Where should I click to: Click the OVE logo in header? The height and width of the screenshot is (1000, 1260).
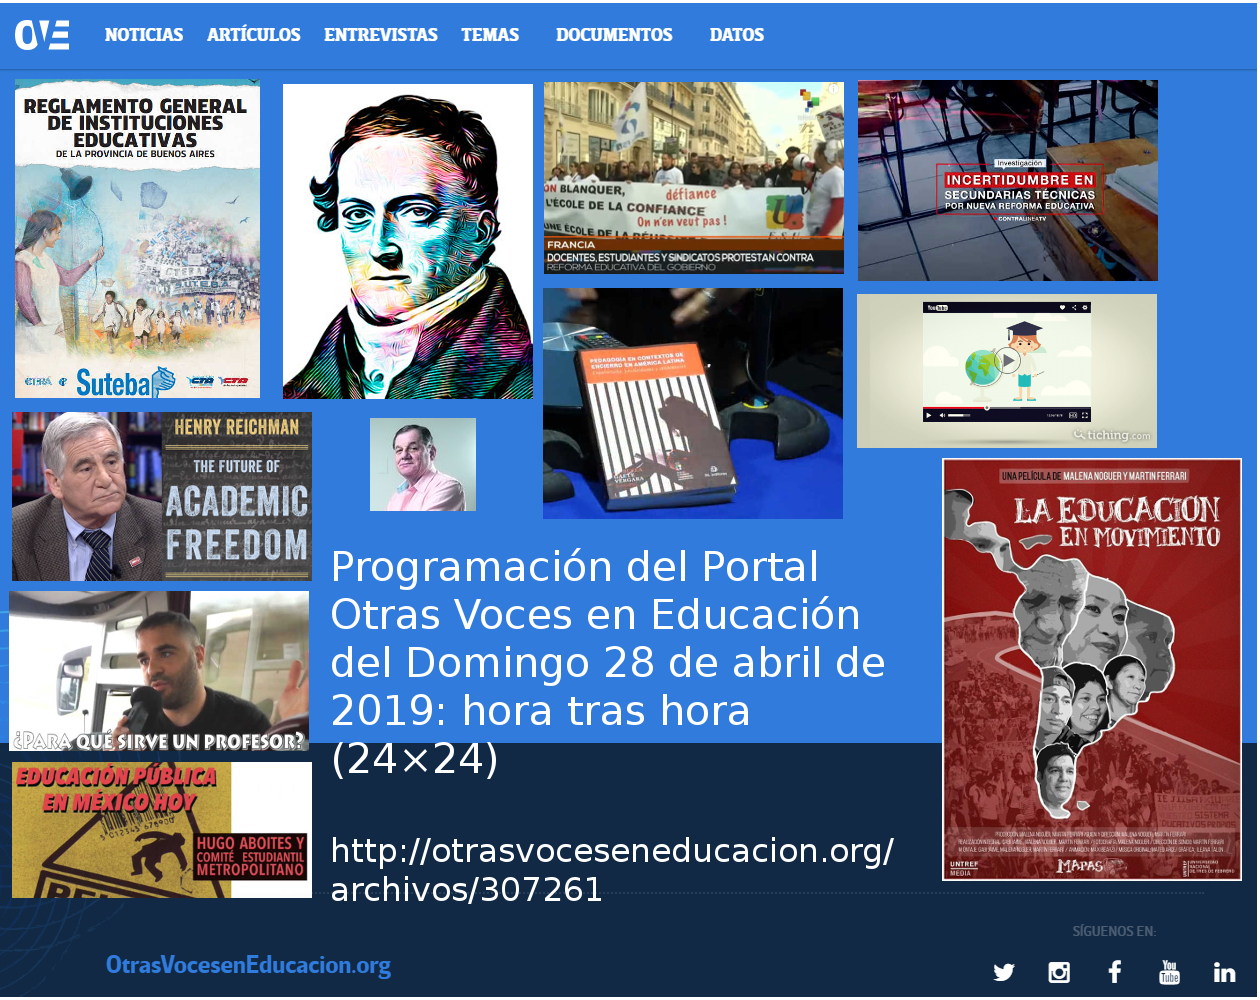(42, 35)
